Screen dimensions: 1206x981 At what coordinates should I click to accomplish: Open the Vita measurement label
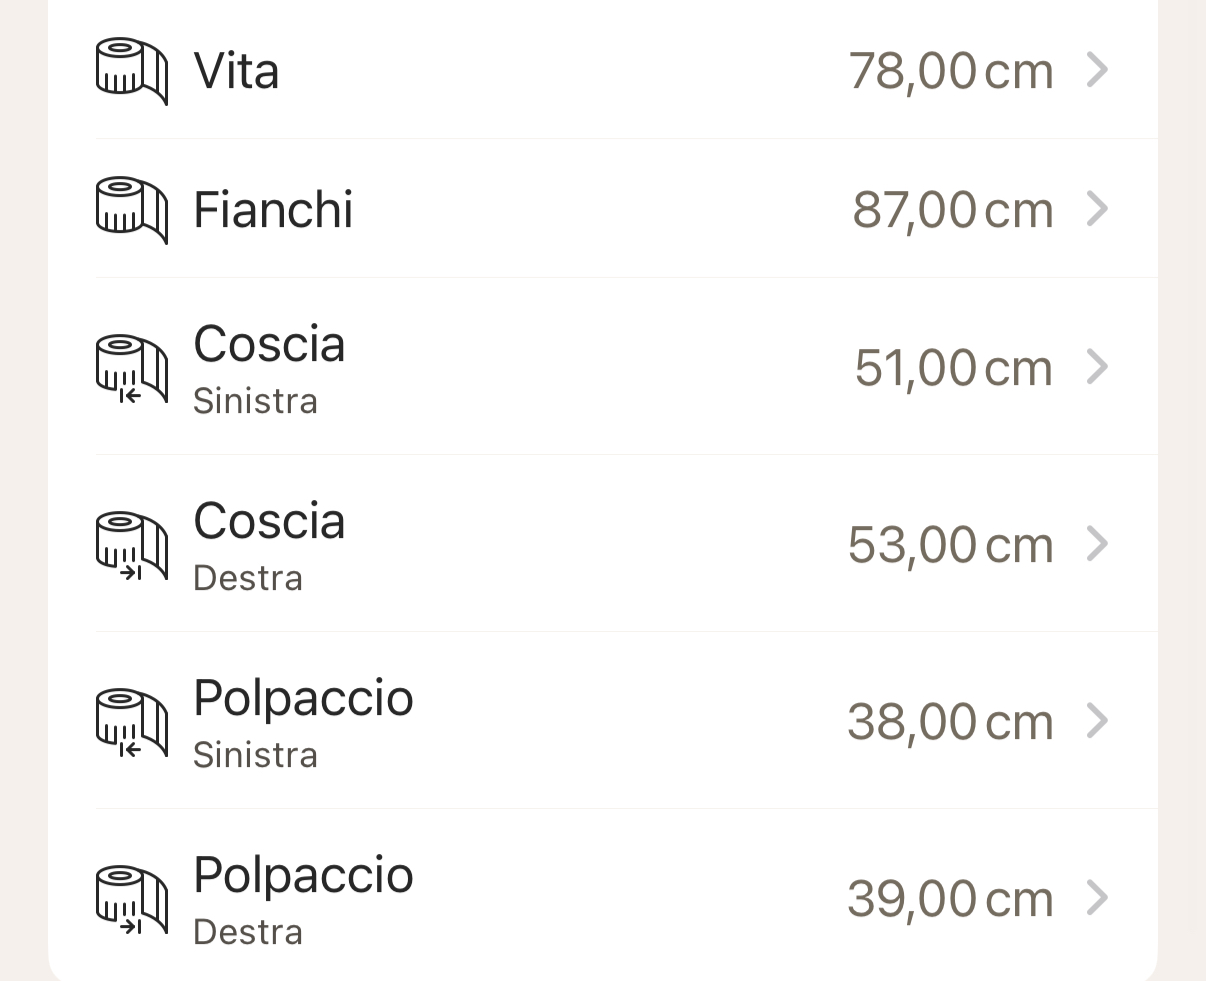click(x=236, y=72)
